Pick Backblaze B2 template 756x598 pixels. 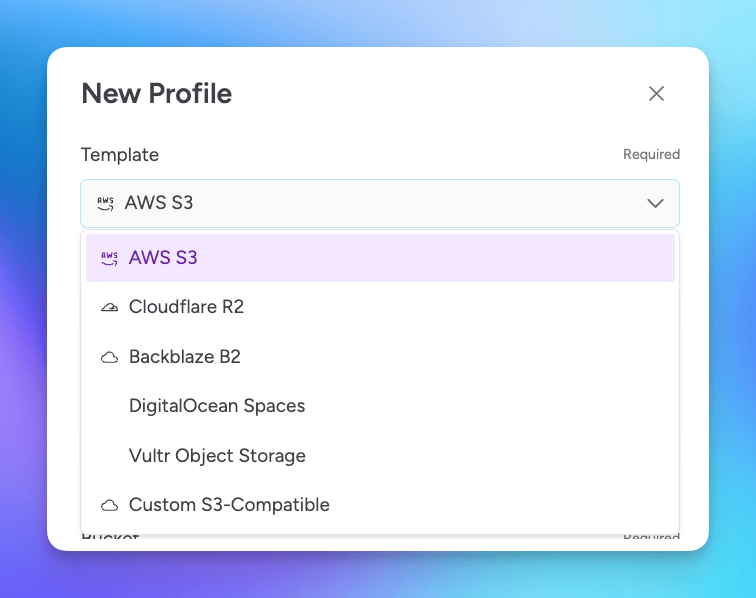pos(380,357)
